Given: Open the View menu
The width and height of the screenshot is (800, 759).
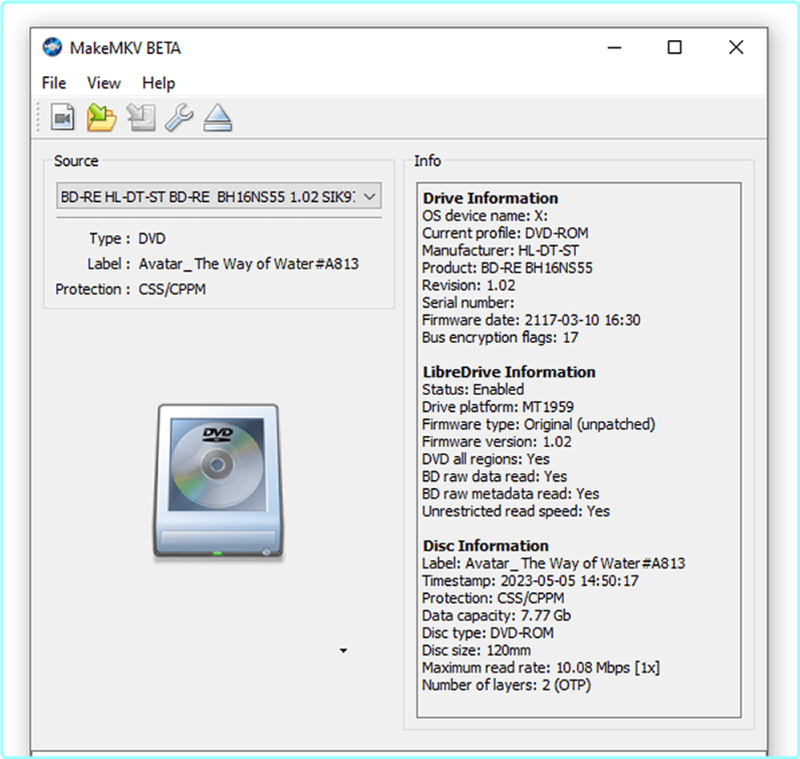Looking at the screenshot, I should pyautogui.click(x=104, y=83).
